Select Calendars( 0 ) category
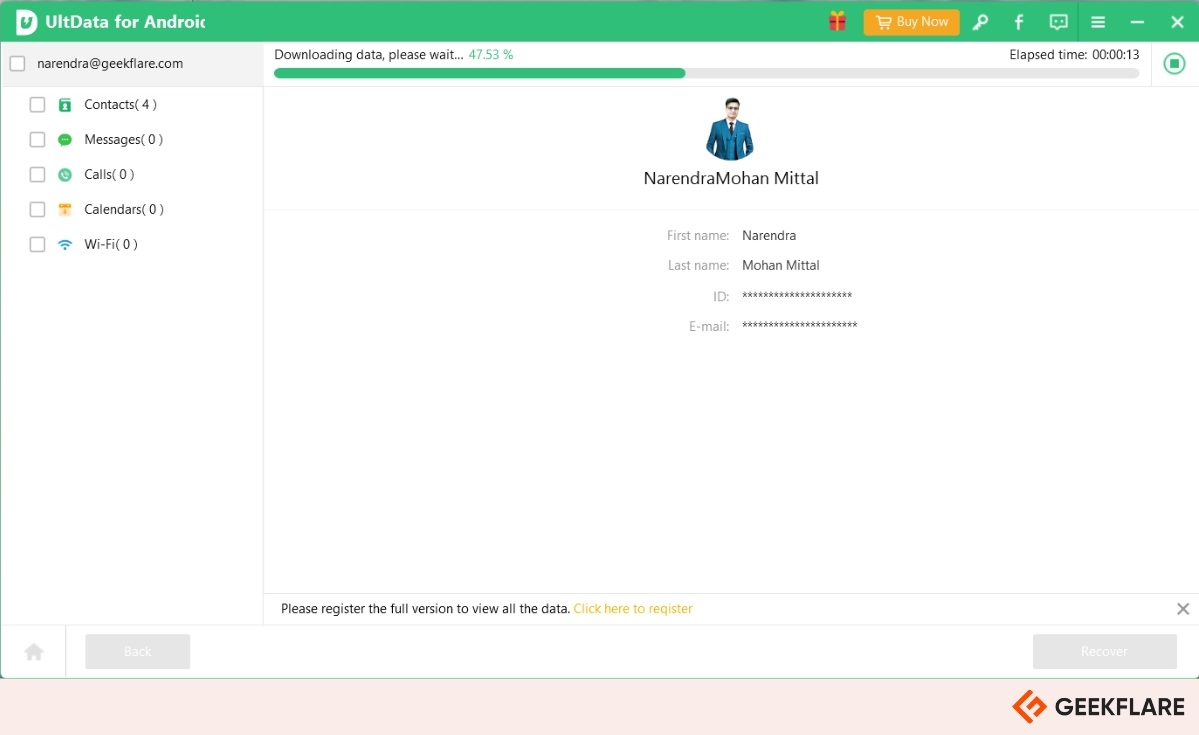This screenshot has height=735, width=1199. point(124,210)
